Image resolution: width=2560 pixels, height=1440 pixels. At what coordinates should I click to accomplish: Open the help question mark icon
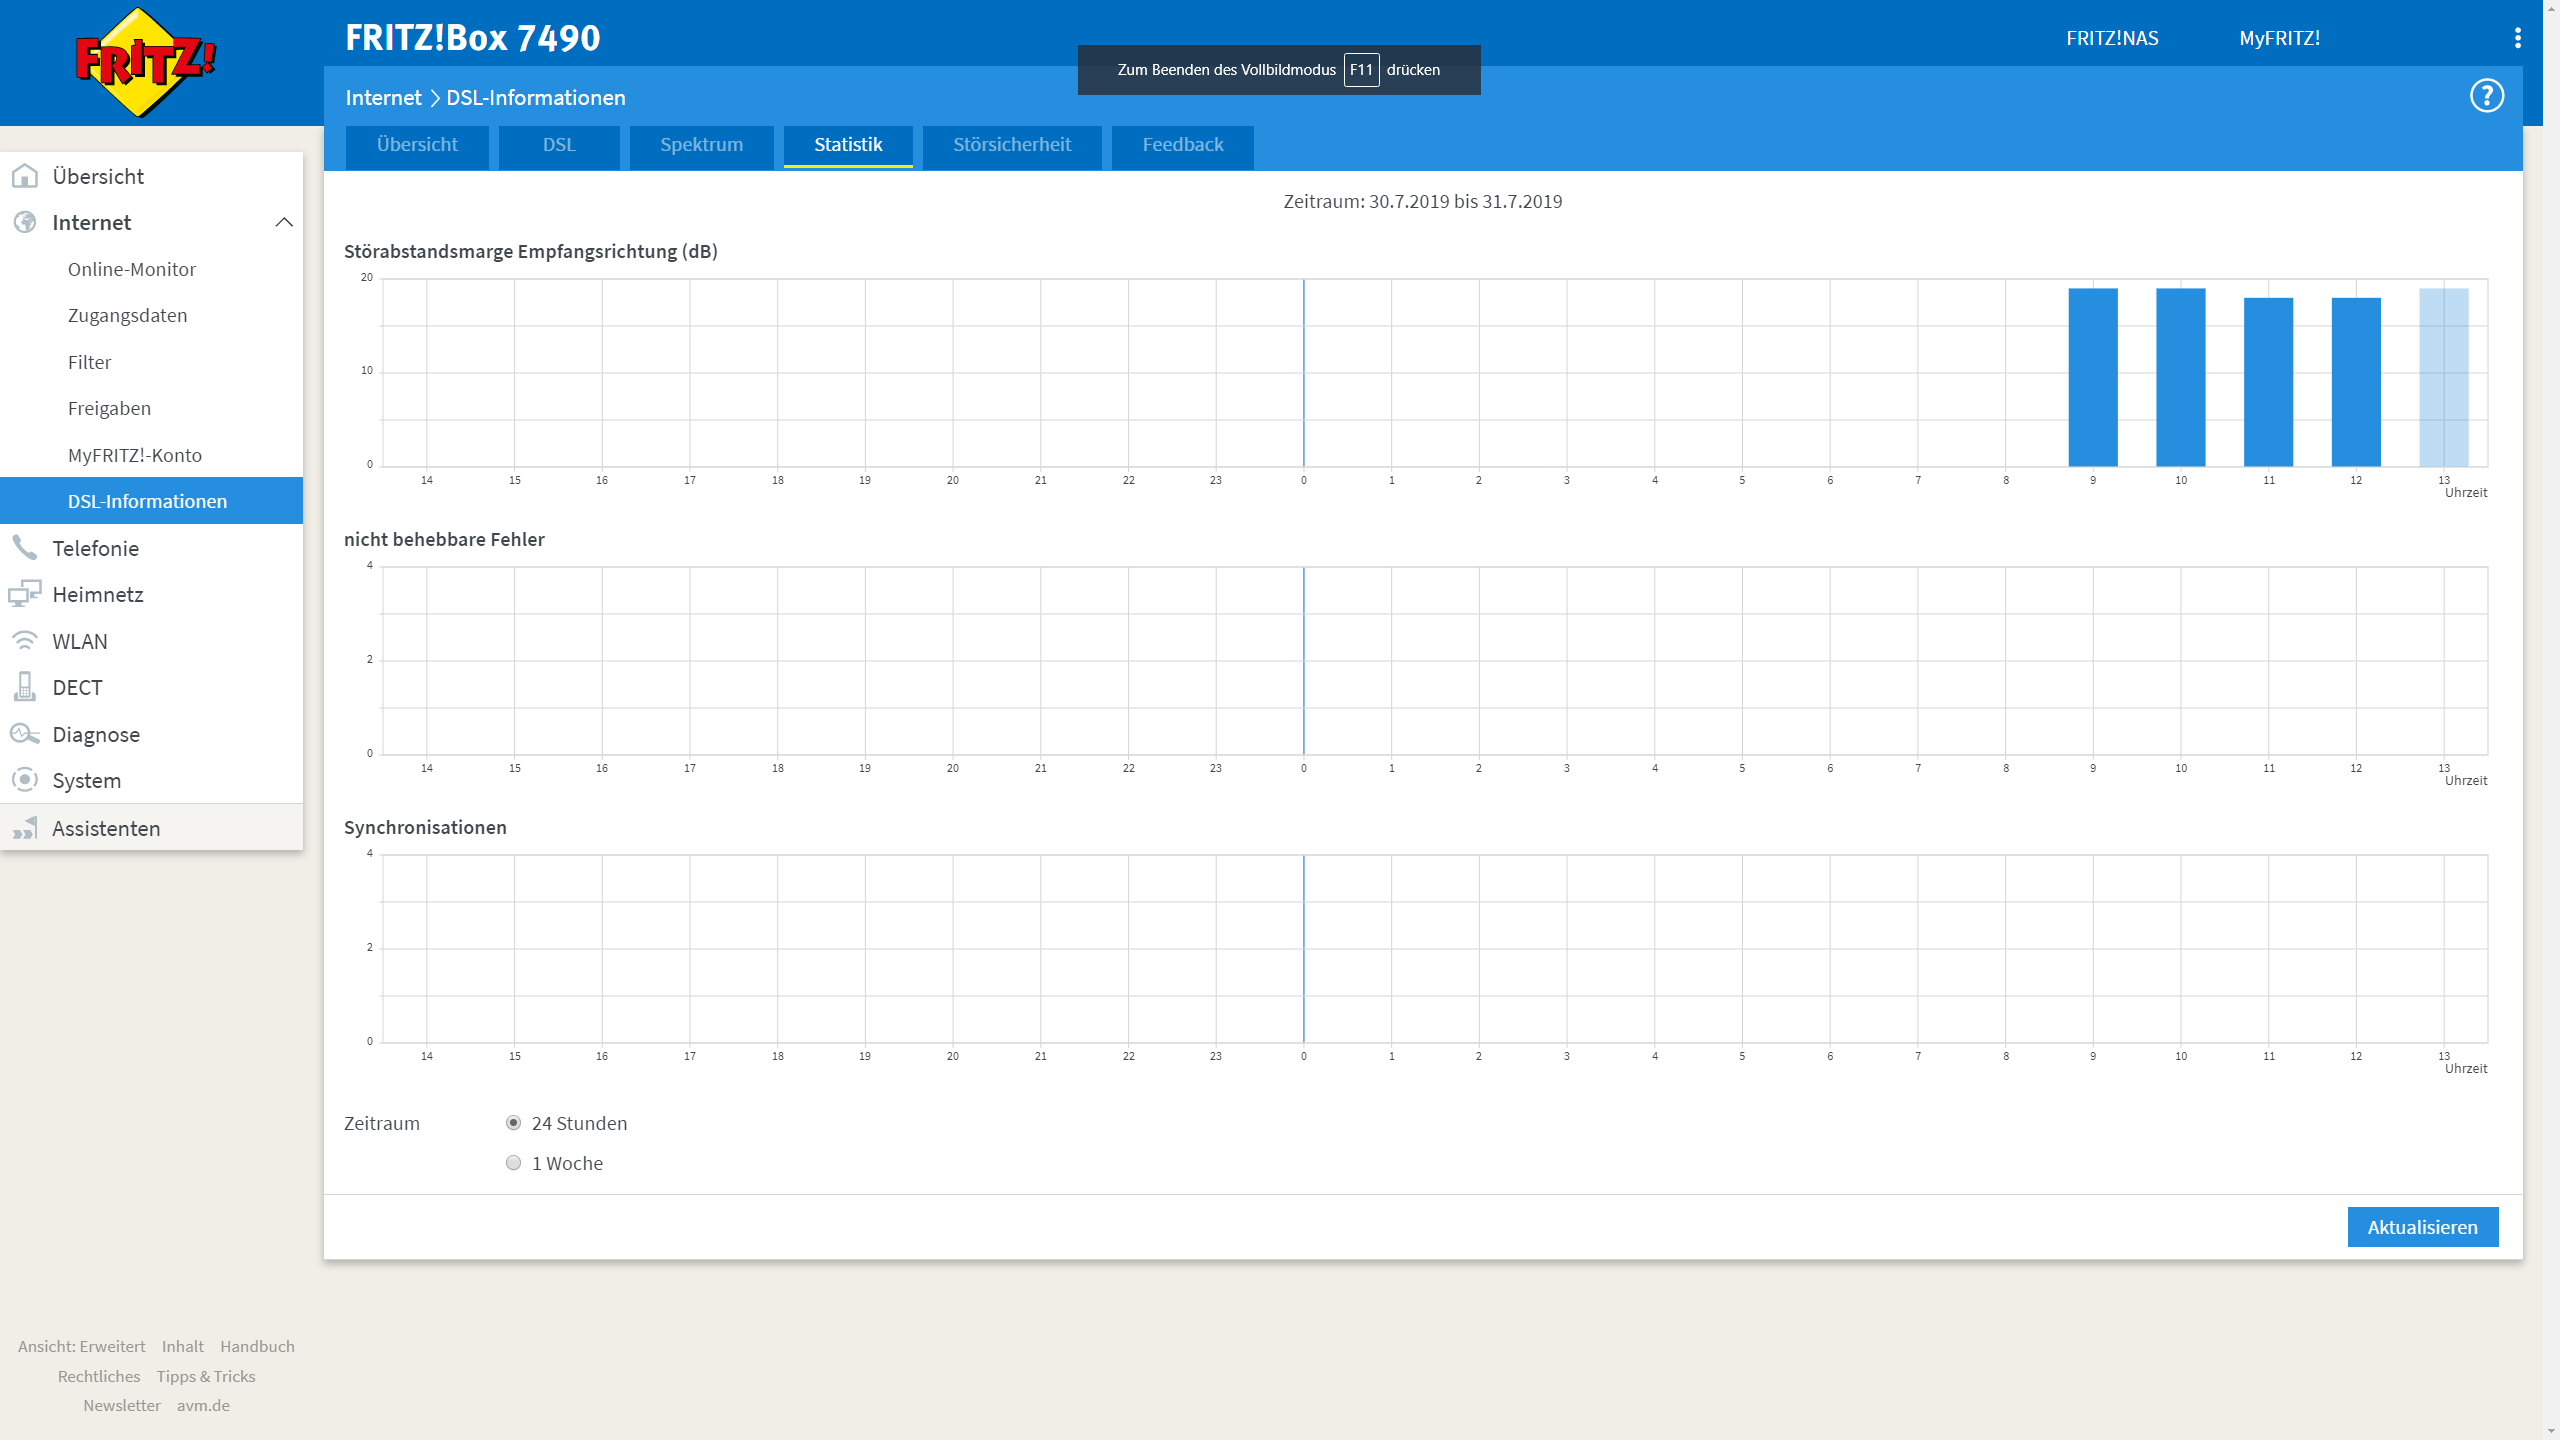pos(2486,96)
